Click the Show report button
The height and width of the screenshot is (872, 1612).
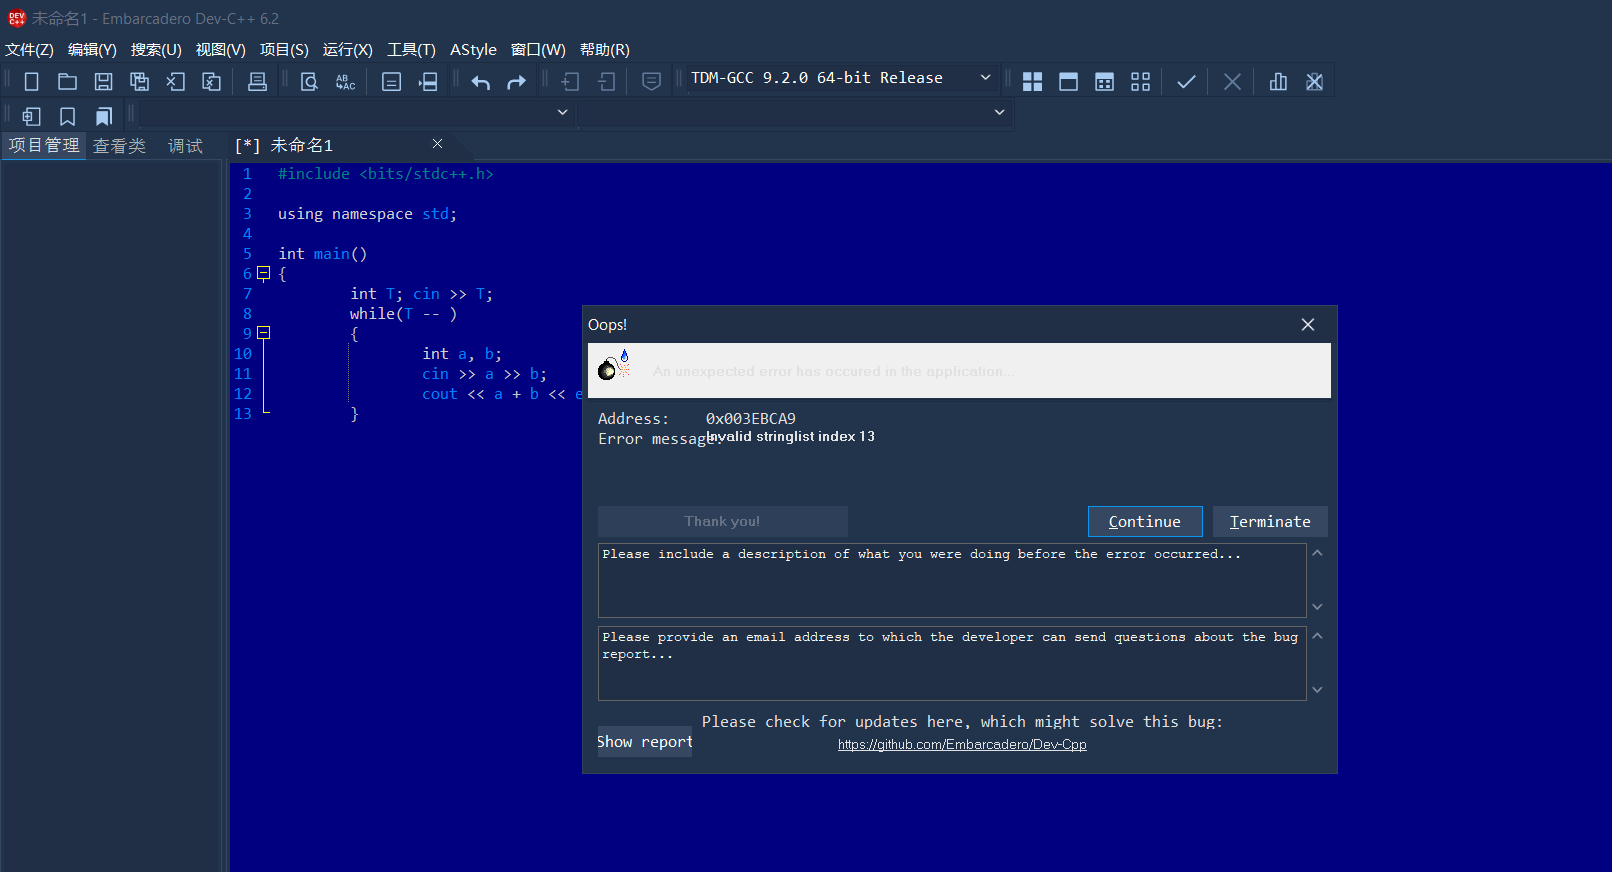tap(645, 742)
